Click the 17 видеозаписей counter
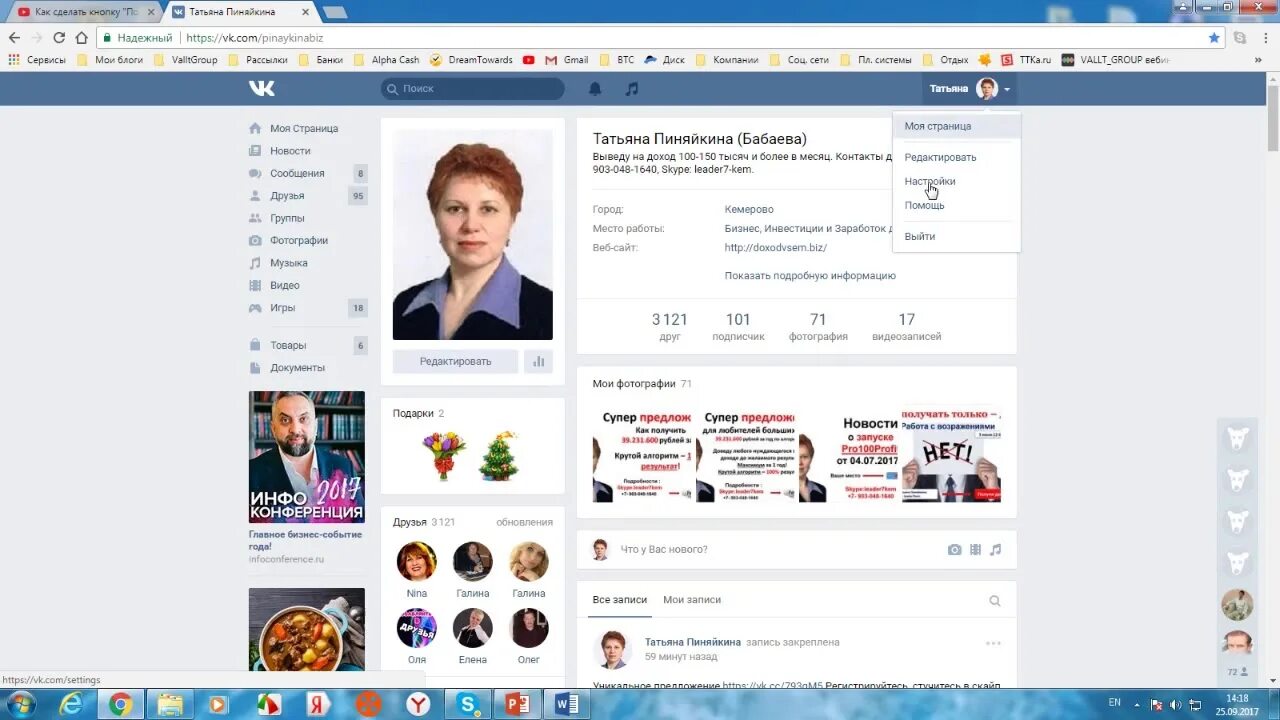Screen dimensions: 1280x720 click(906, 327)
